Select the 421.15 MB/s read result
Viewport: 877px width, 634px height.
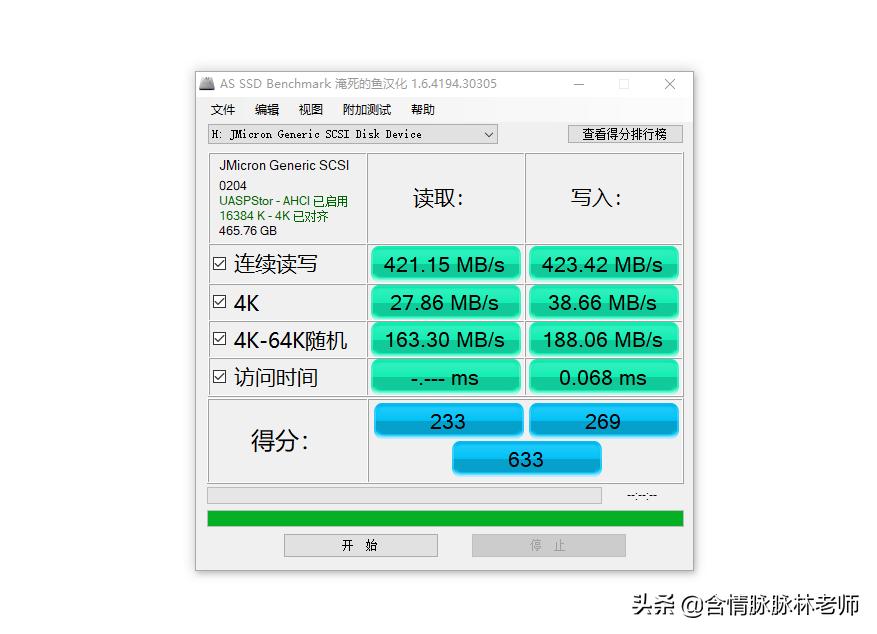point(445,263)
